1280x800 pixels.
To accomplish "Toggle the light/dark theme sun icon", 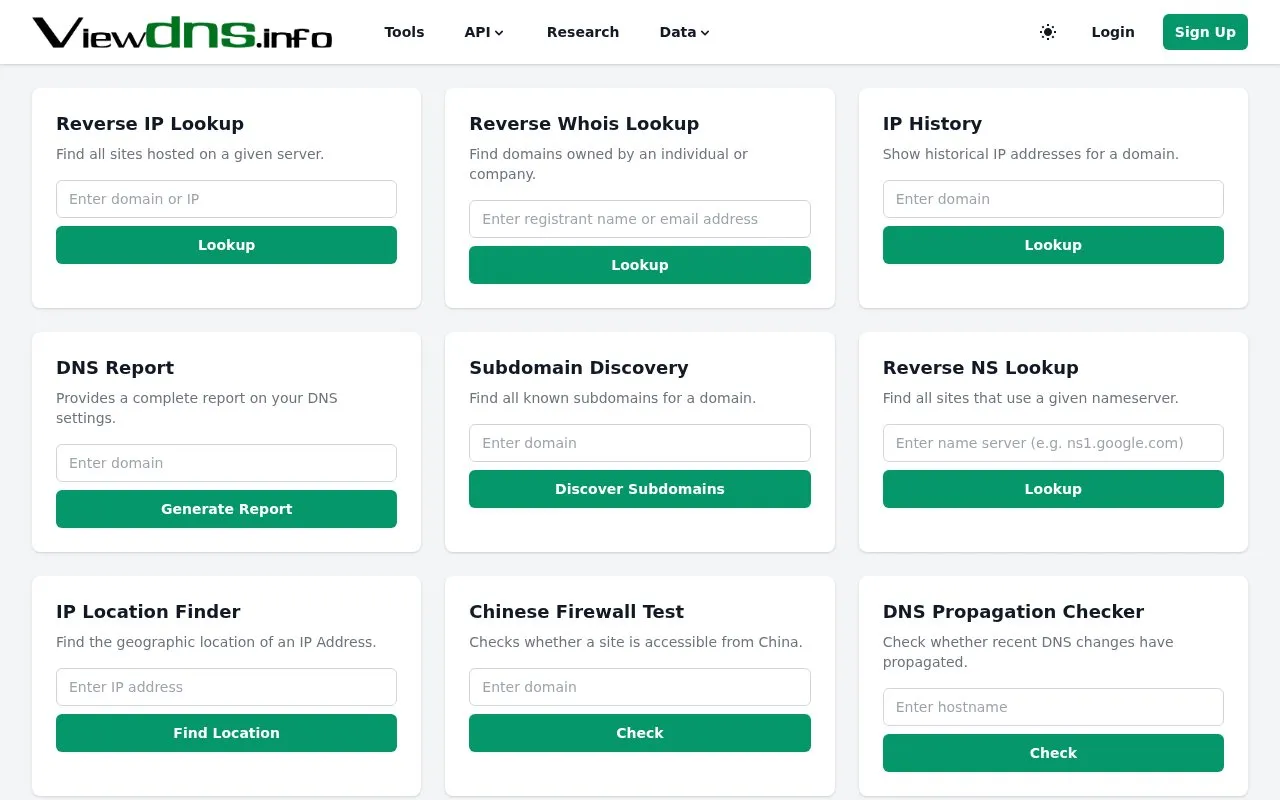I will tap(1048, 32).
